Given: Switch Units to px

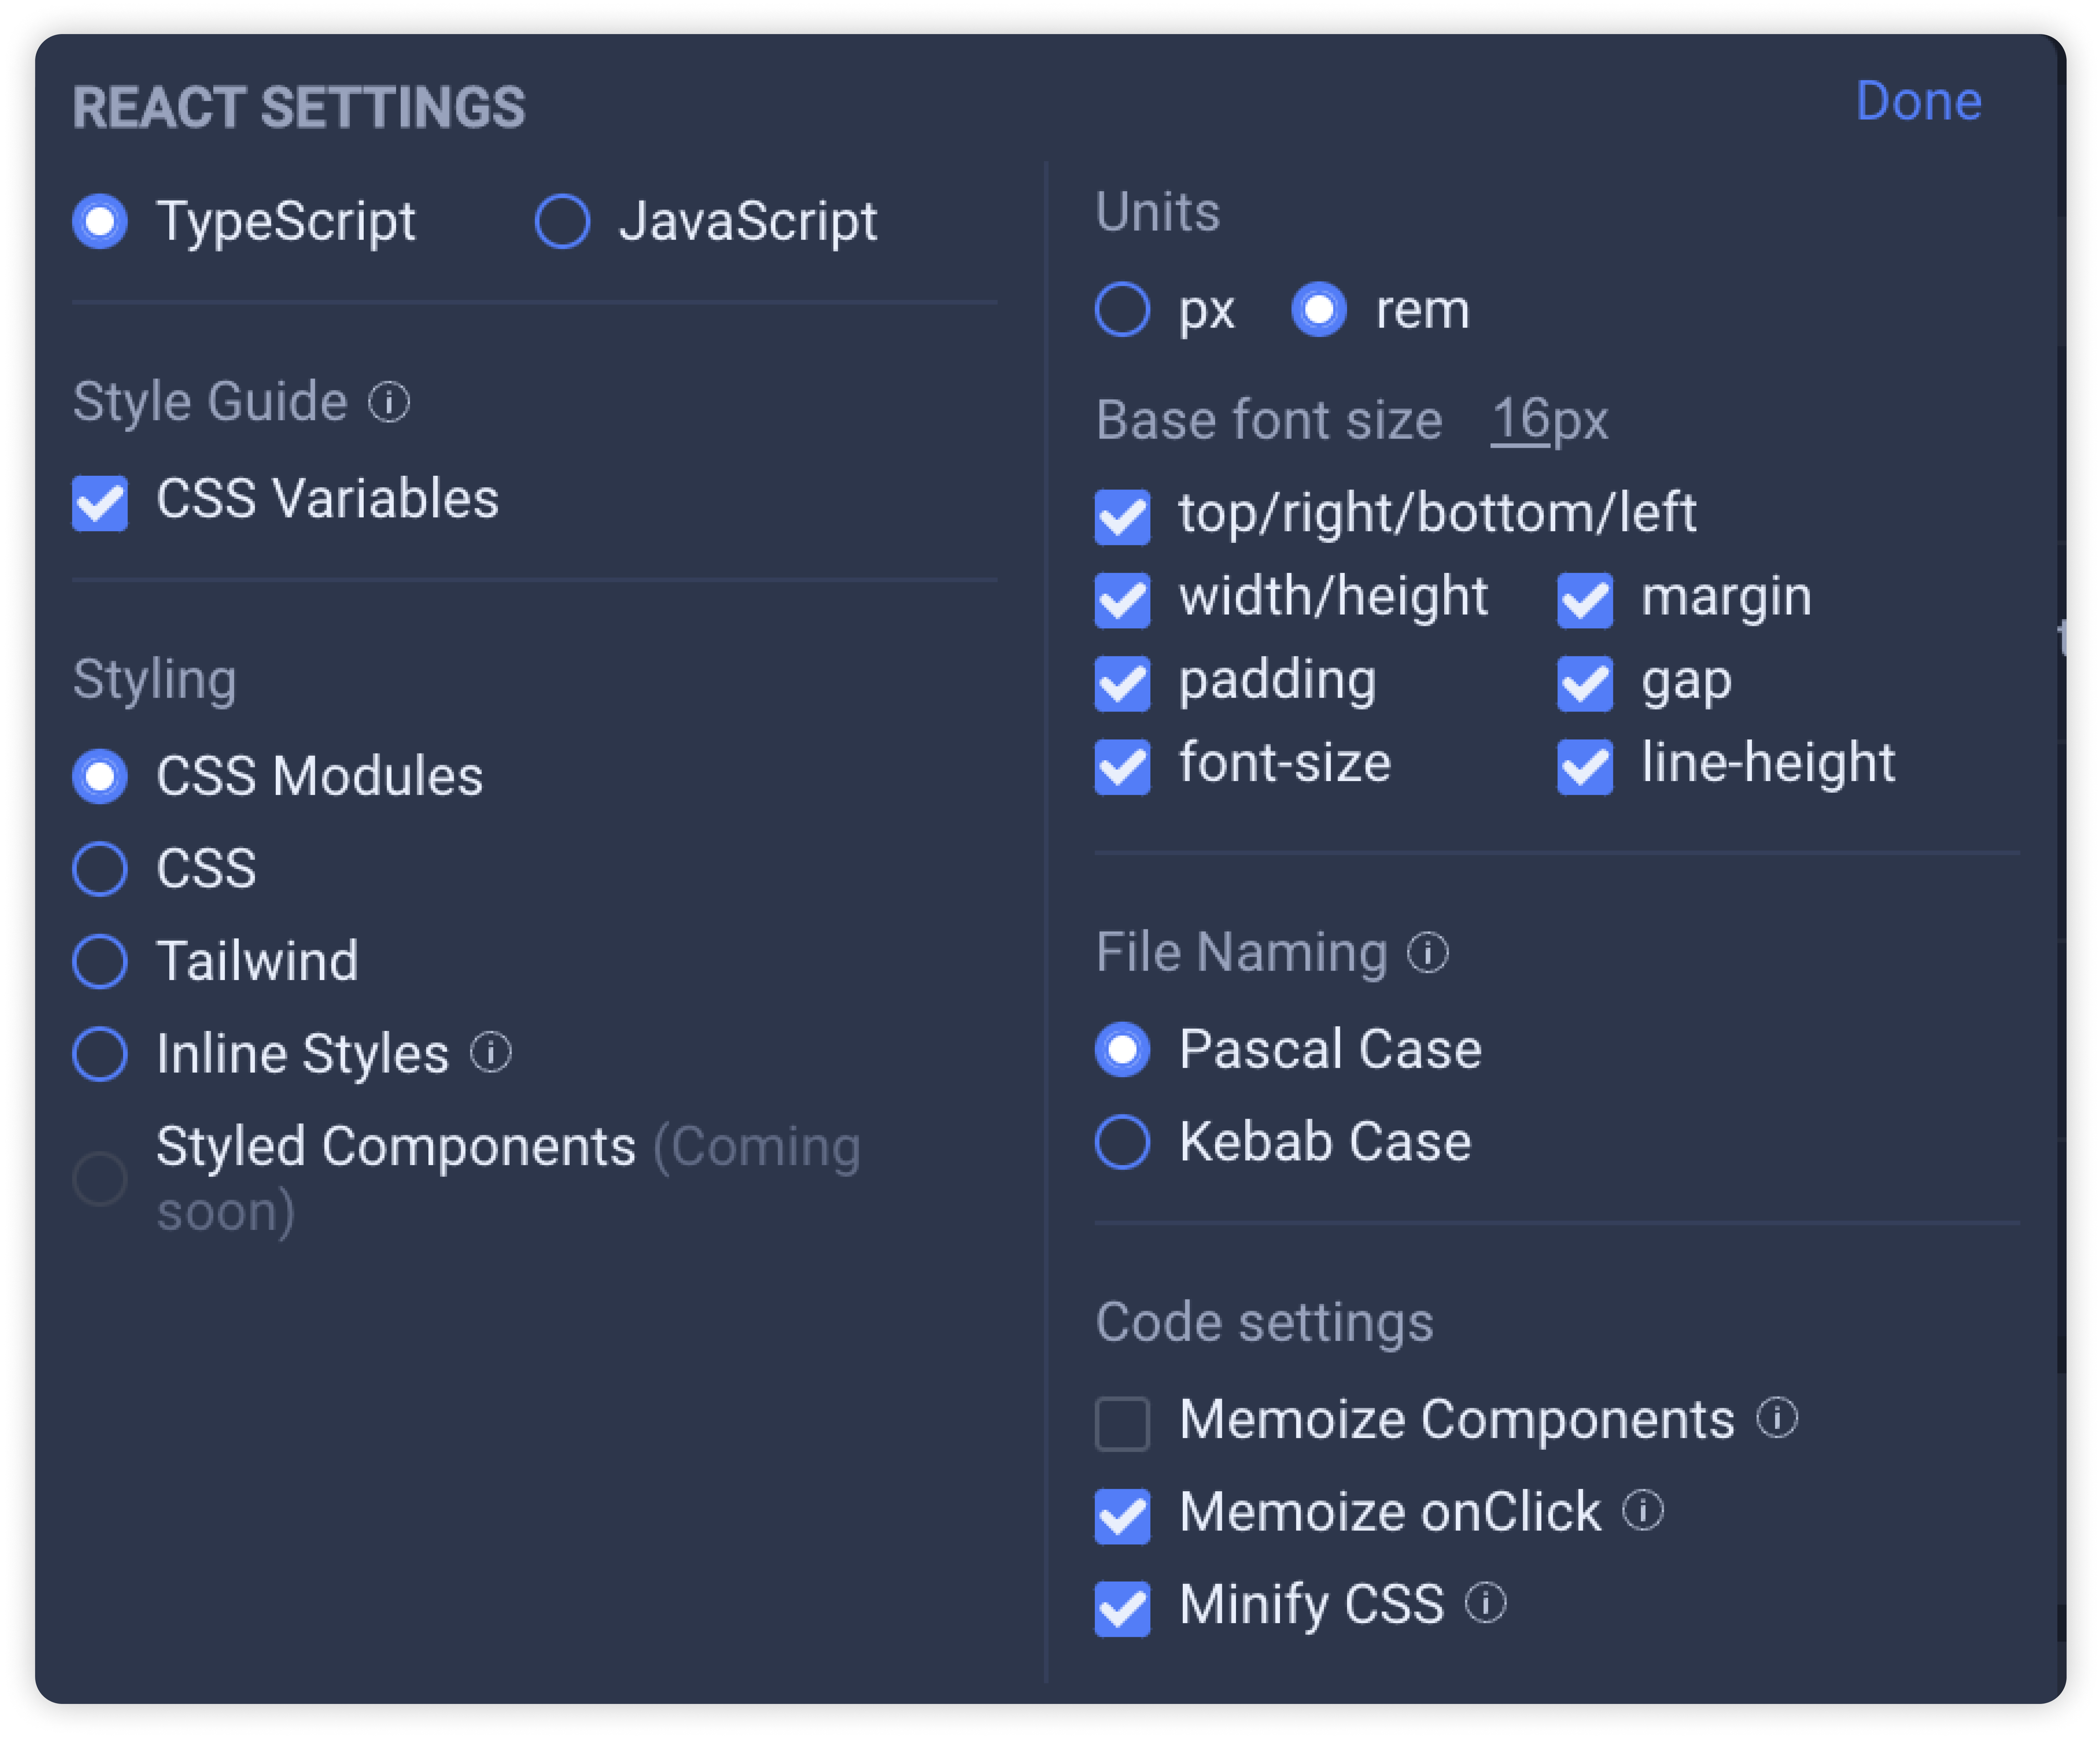Looking at the screenshot, I should (1124, 310).
